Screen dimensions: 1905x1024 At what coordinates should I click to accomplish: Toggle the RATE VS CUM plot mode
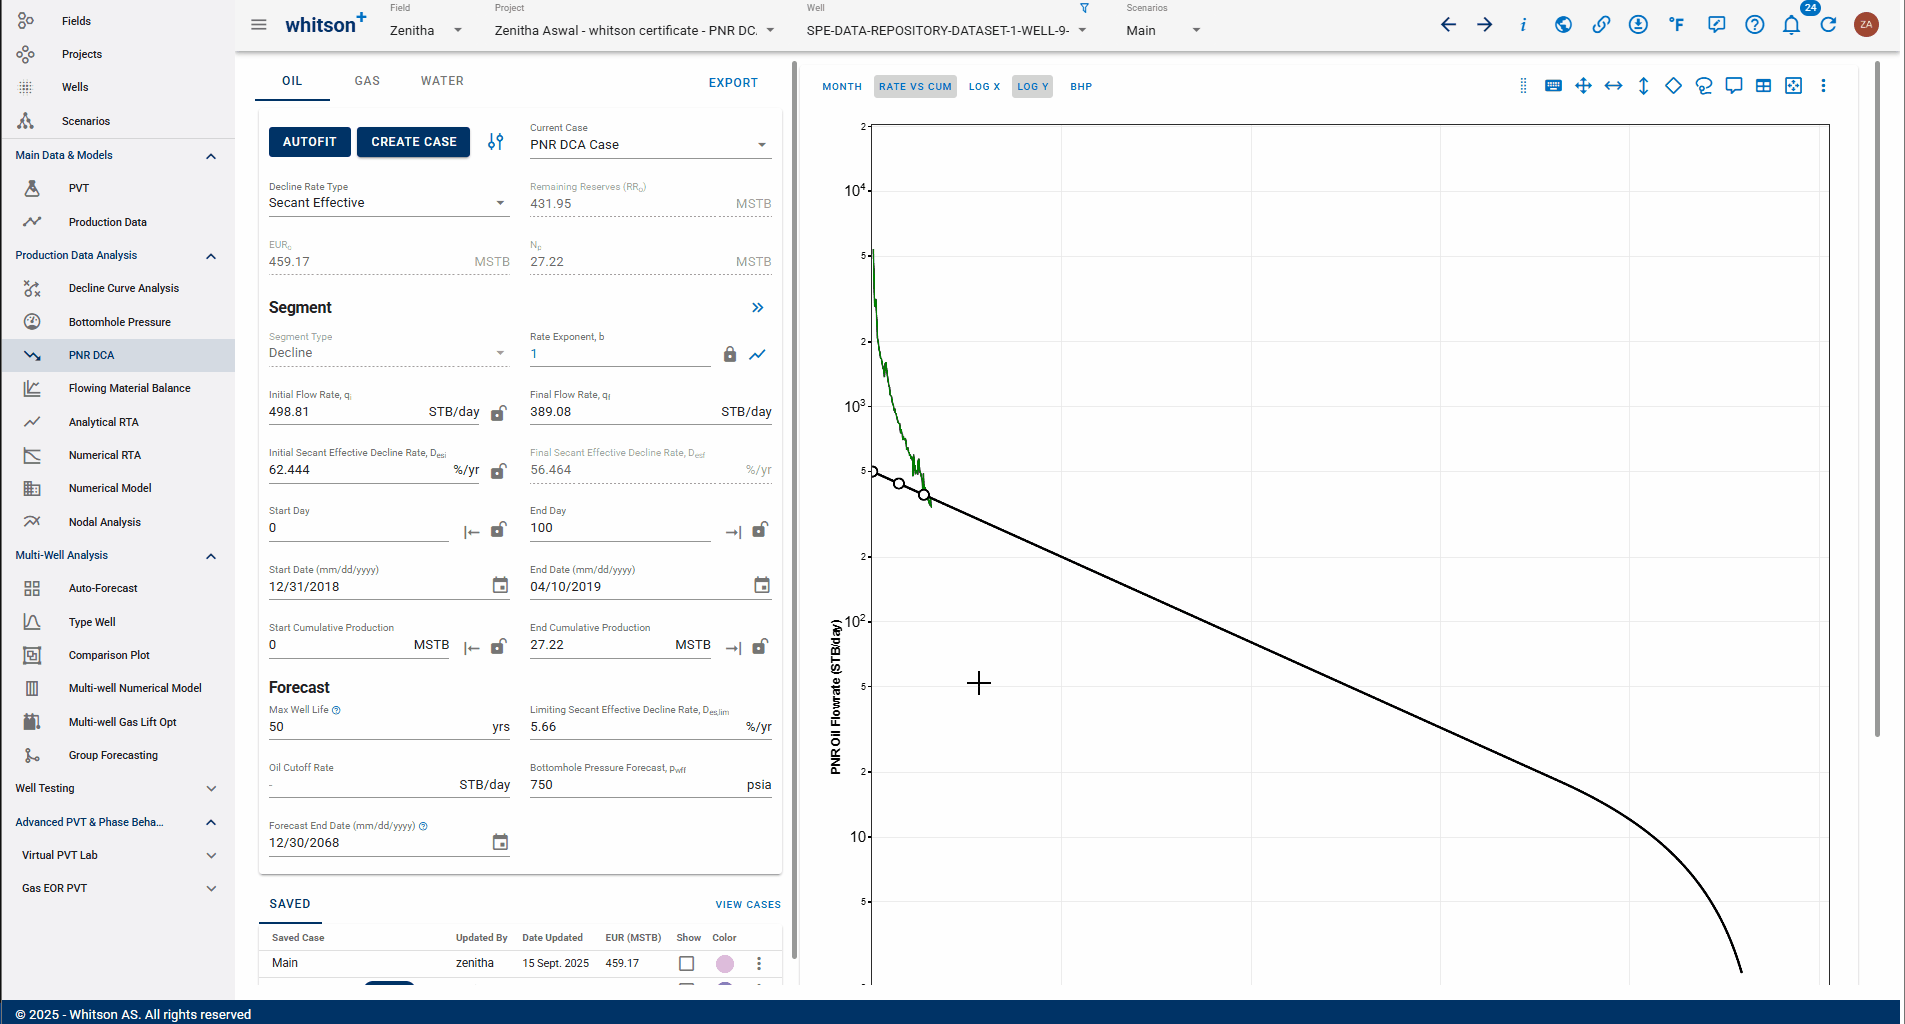[x=915, y=87]
